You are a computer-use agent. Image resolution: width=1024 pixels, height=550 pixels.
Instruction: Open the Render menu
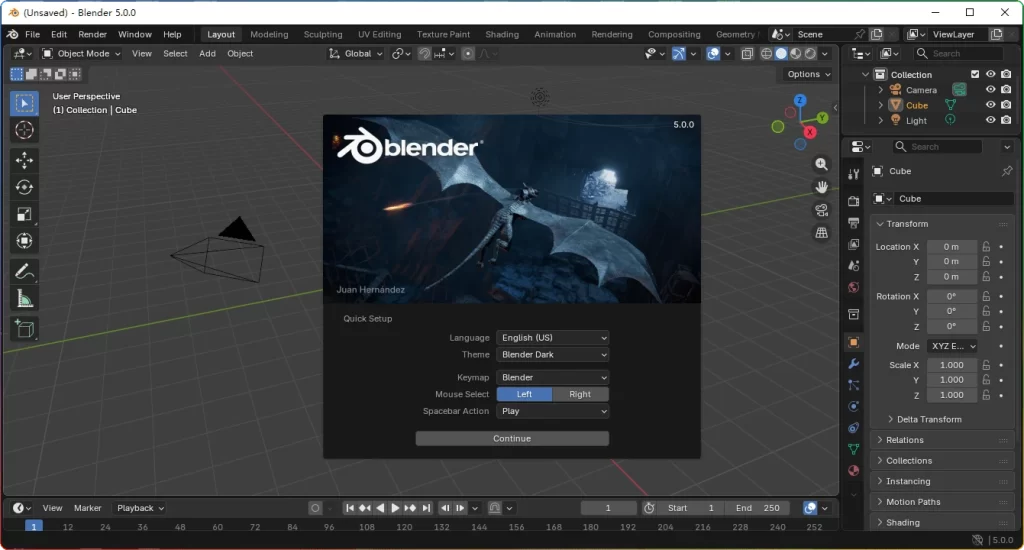[x=92, y=34]
